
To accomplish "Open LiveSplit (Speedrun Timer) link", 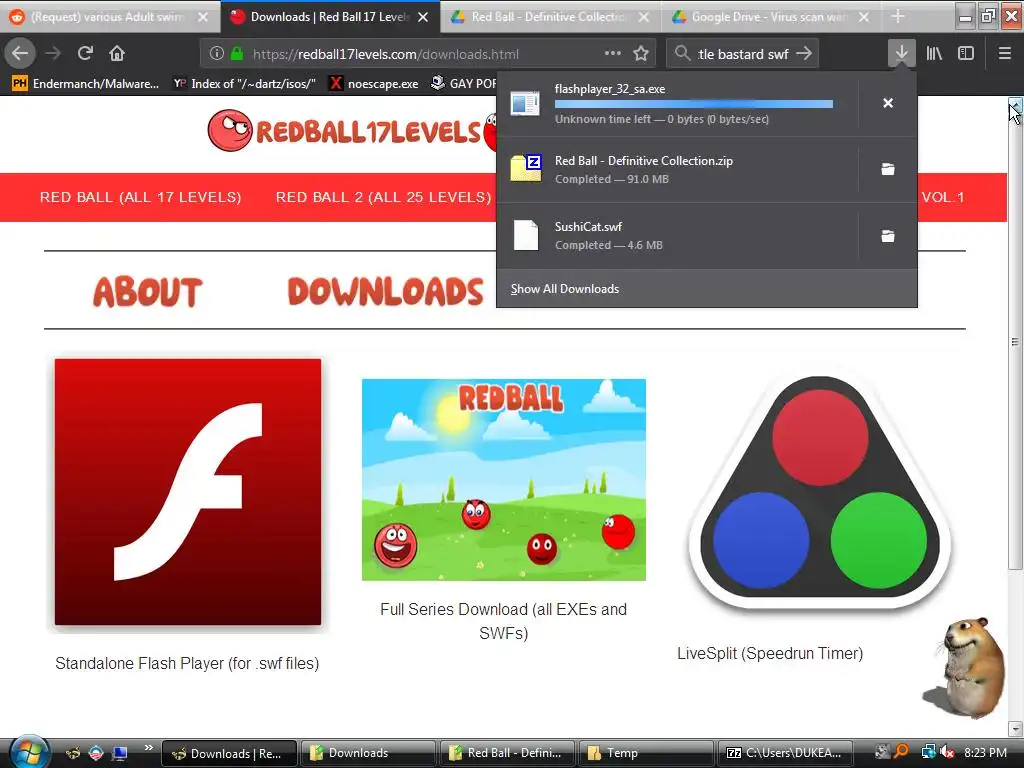I will (770, 653).
